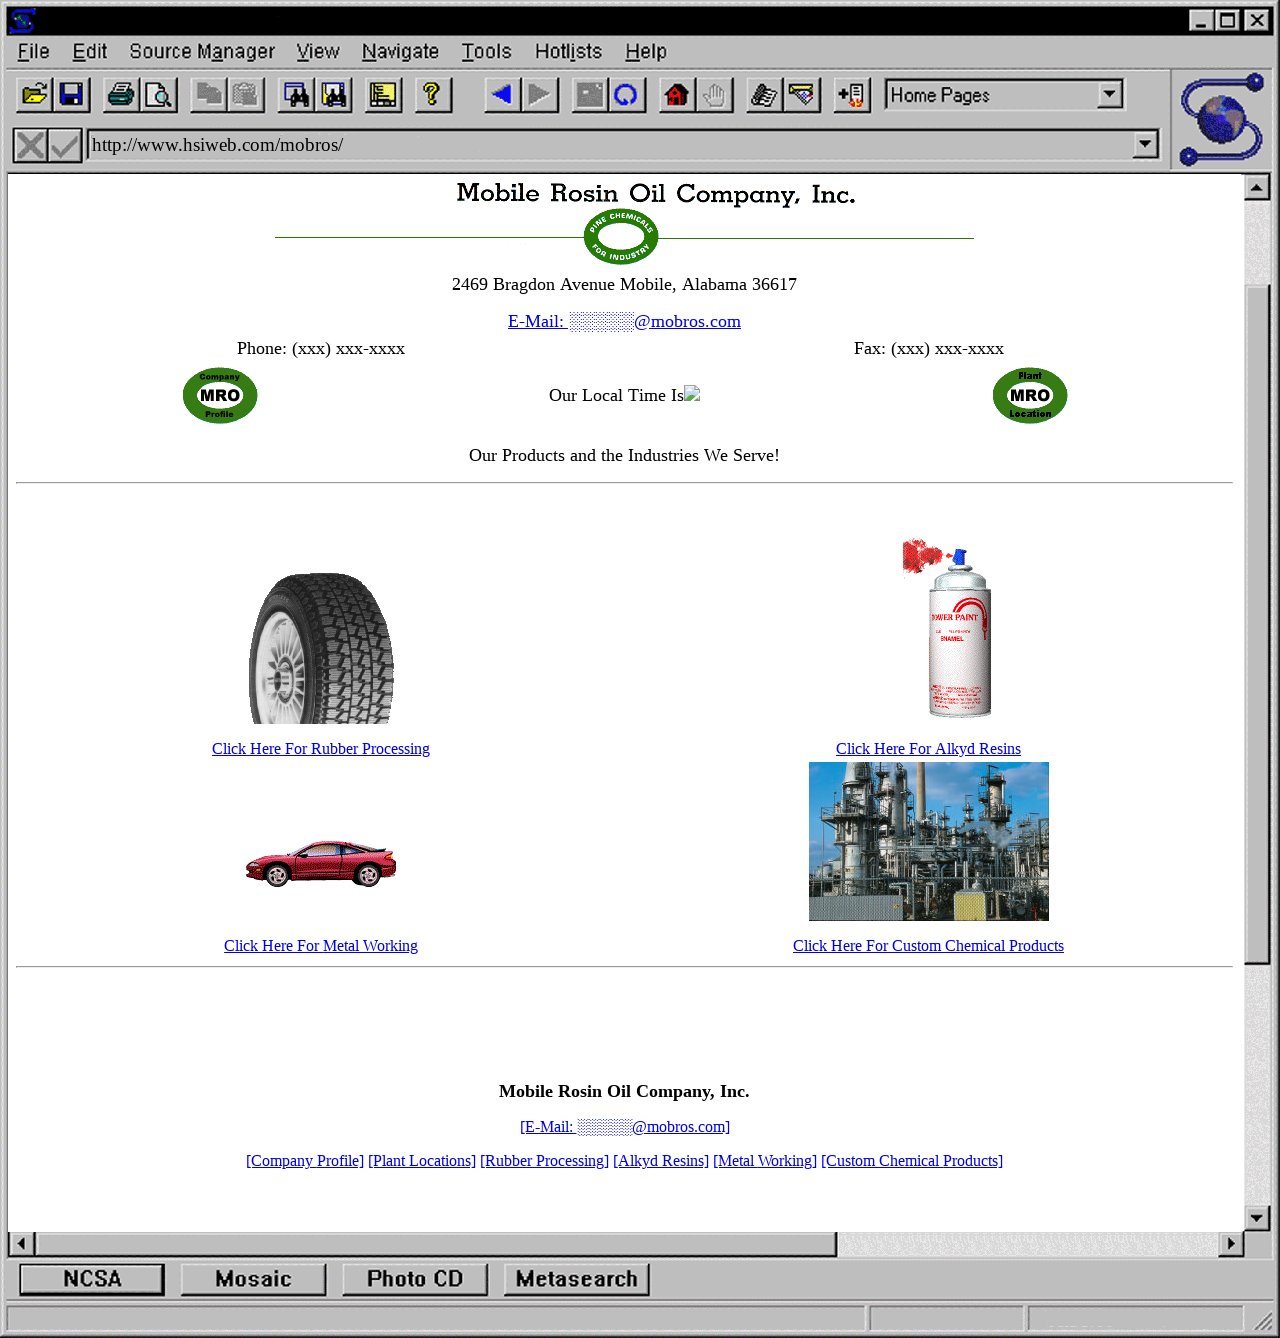Click the Print Preview magnifier icon

click(x=158, y=95)
